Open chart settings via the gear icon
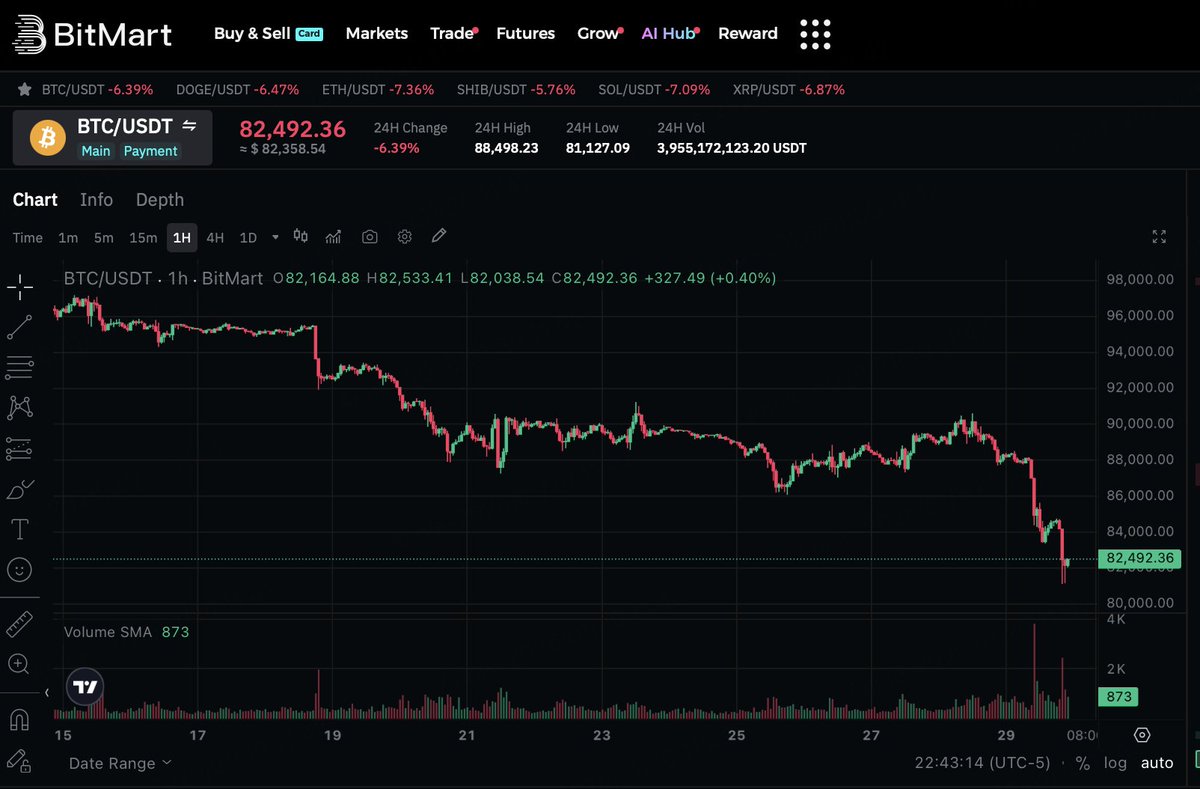 point(404,237)
